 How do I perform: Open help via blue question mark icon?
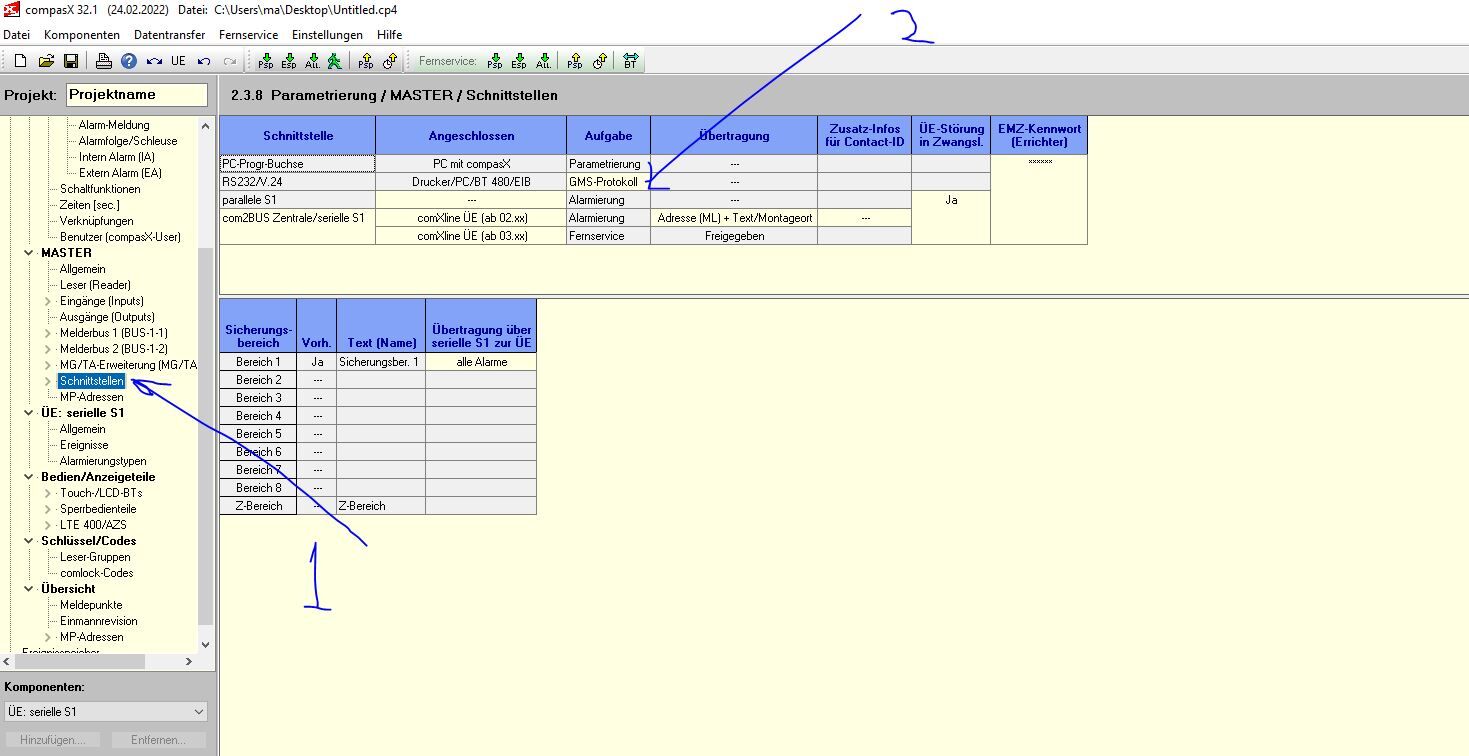[x=129, y=61]
